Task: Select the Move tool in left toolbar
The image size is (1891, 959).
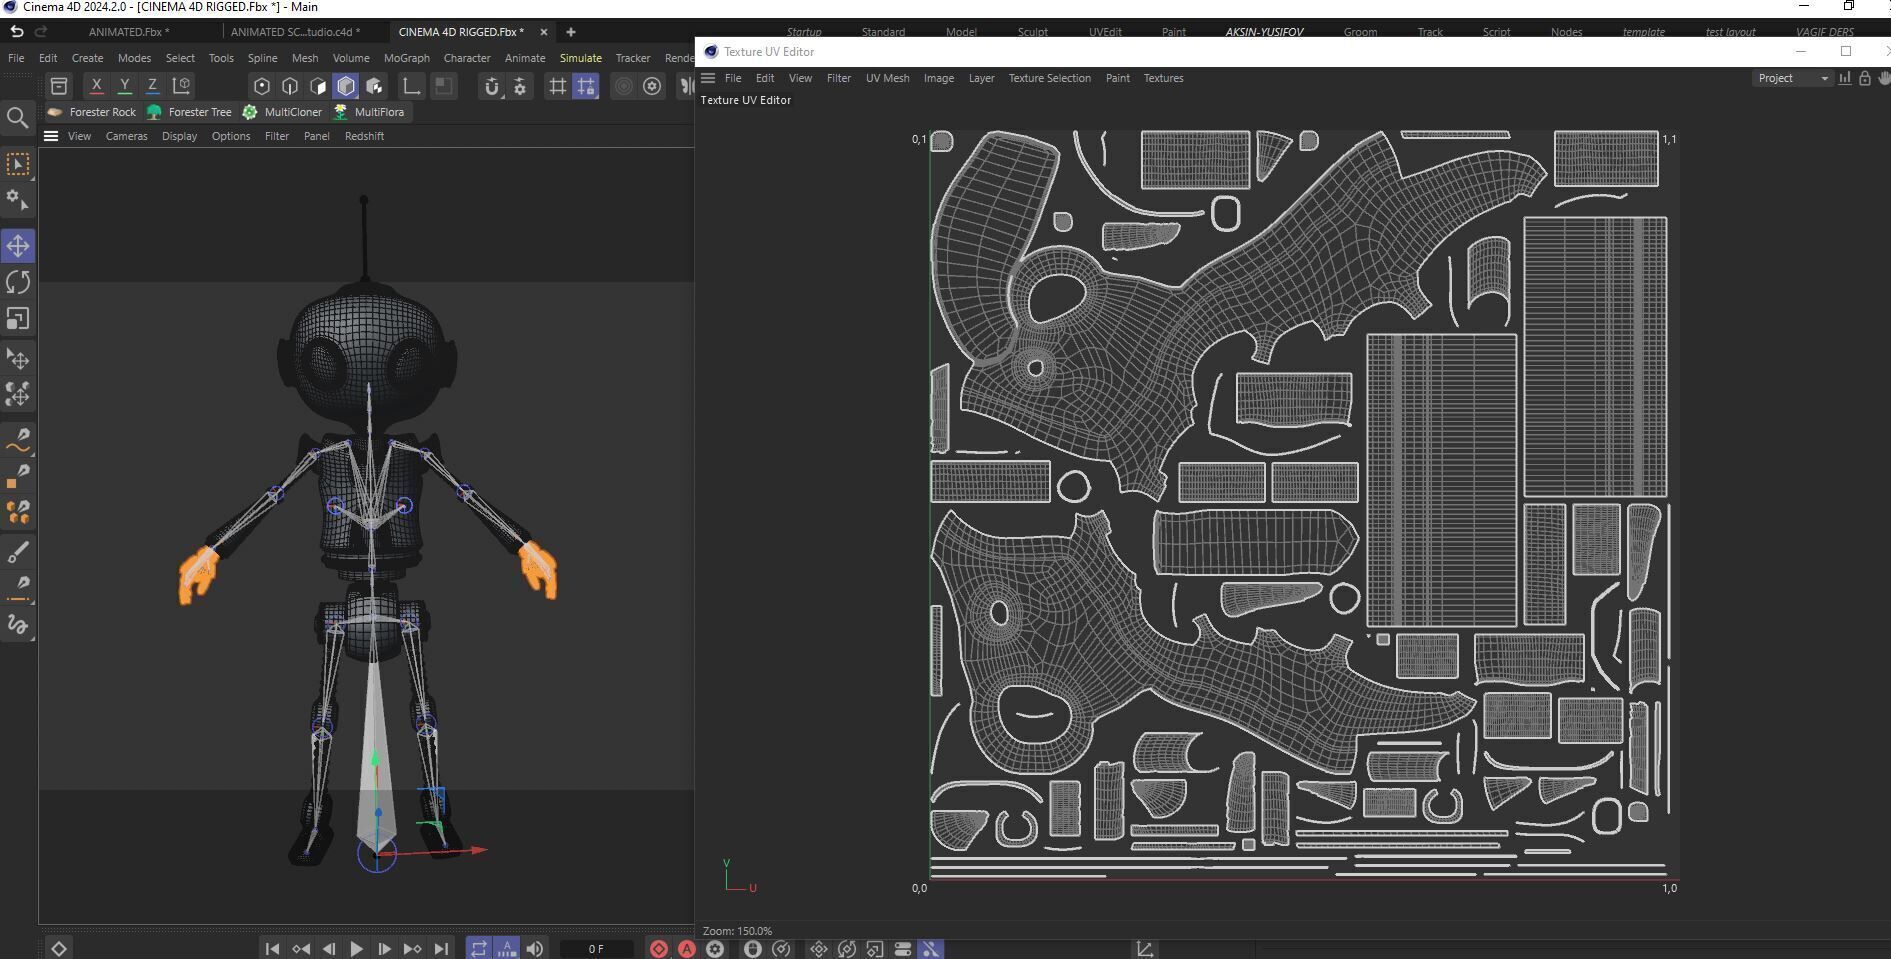Action: click(18, 246)
